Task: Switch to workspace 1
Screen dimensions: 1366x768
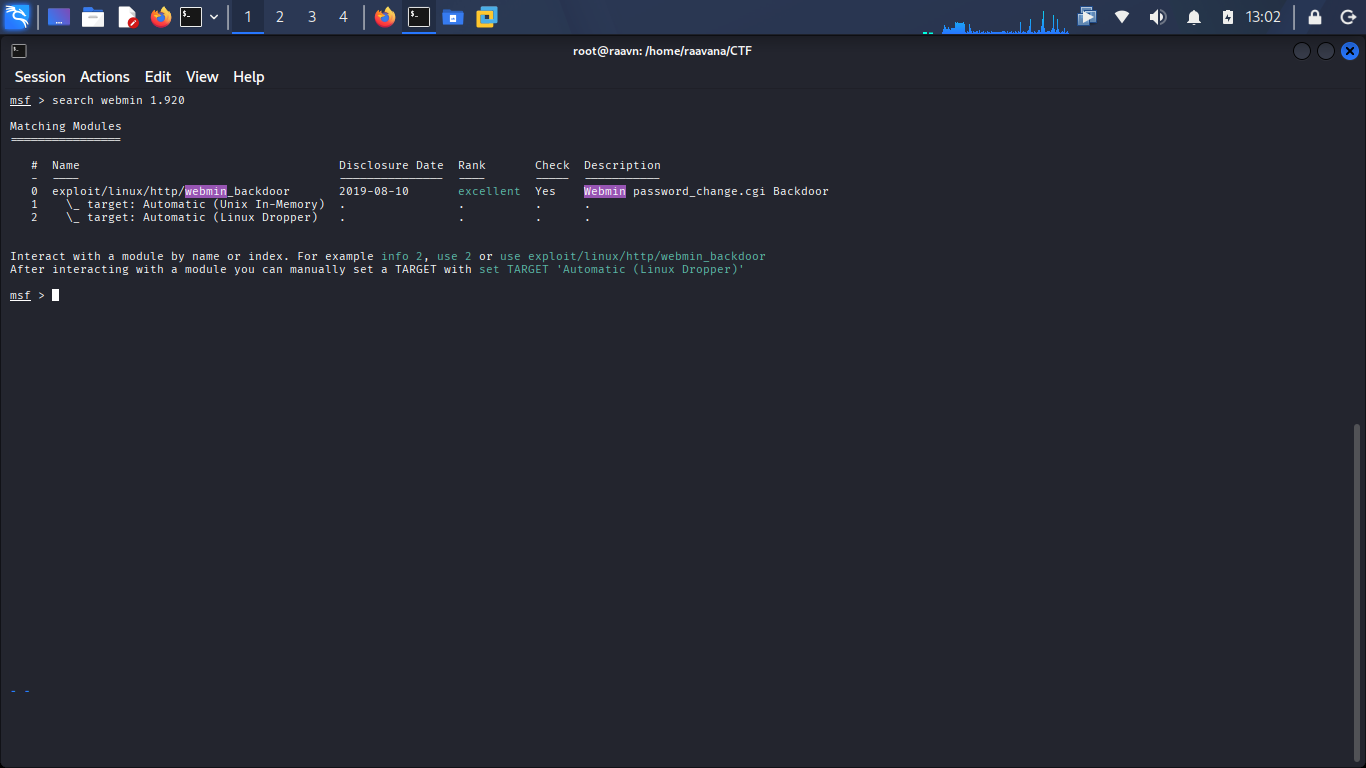Action: (x=248, y=17)
